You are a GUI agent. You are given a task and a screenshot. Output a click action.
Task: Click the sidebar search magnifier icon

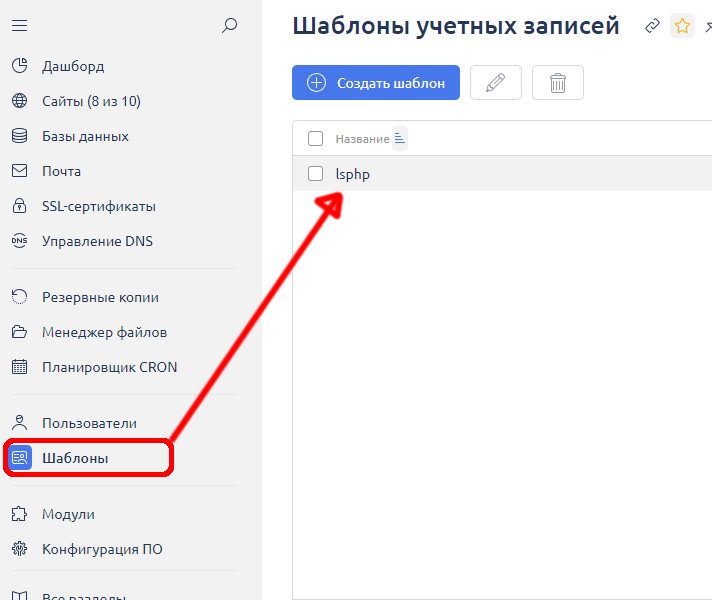pos(230,26)
